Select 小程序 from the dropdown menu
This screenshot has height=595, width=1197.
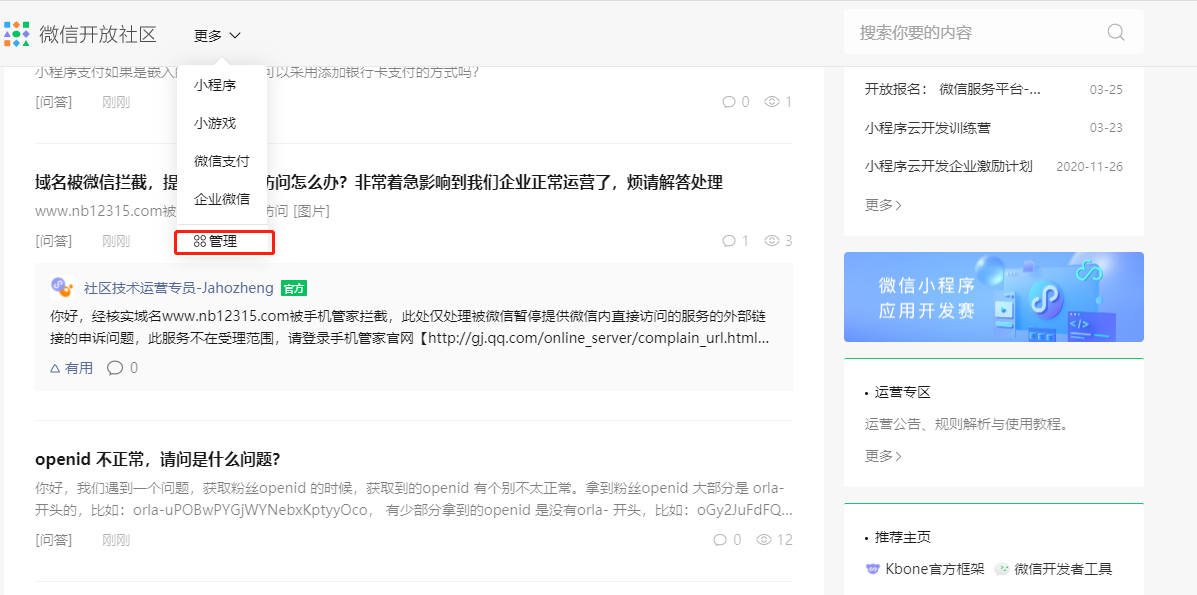pos(215,85)
